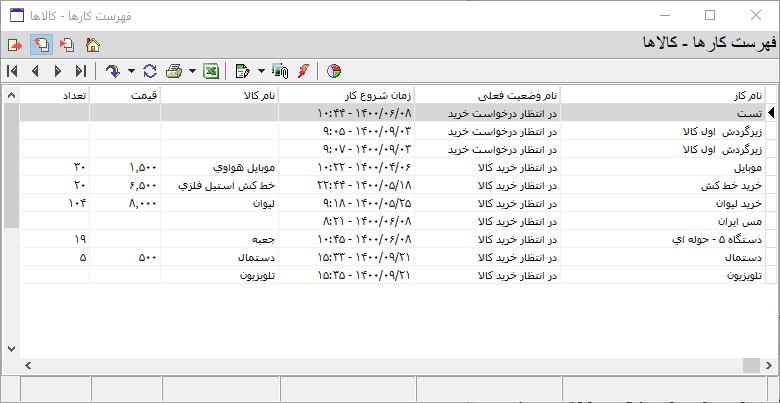Open the pie chart icon
The width and height of the screenshot is (780, 403).
(x=333, y=71)
